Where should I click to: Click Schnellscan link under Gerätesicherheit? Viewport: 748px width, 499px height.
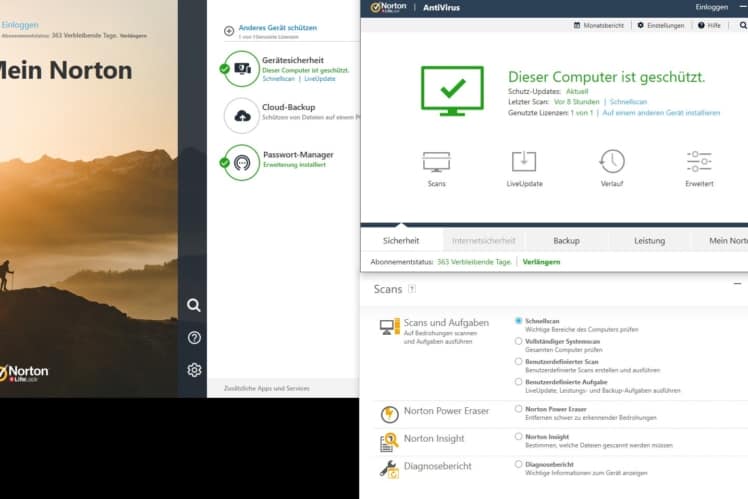click(279, 79)
